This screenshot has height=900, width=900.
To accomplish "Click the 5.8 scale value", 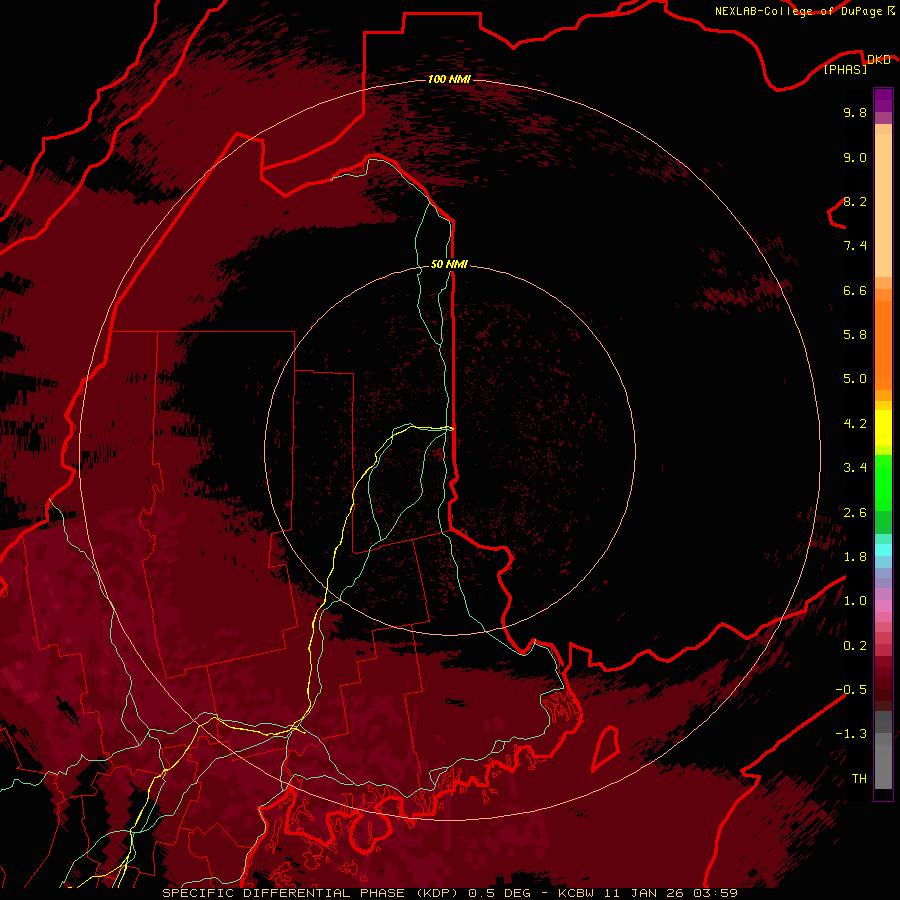I will [x=855, y=335].
